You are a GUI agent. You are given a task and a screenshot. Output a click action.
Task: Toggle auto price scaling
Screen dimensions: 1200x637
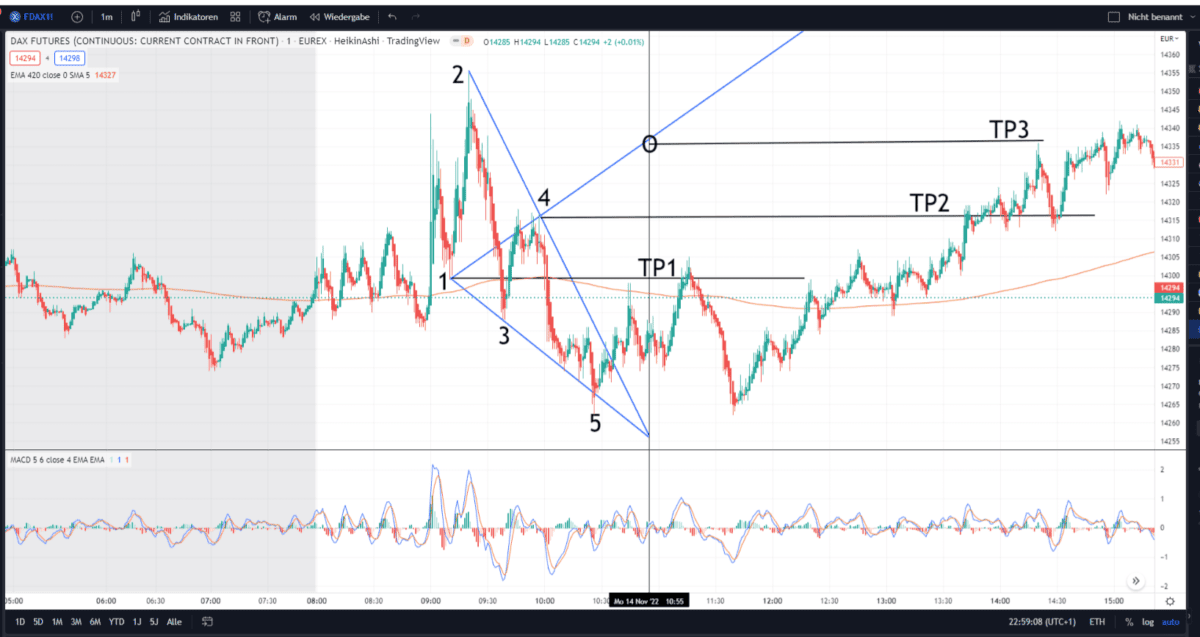click(x=1173, y=621)
